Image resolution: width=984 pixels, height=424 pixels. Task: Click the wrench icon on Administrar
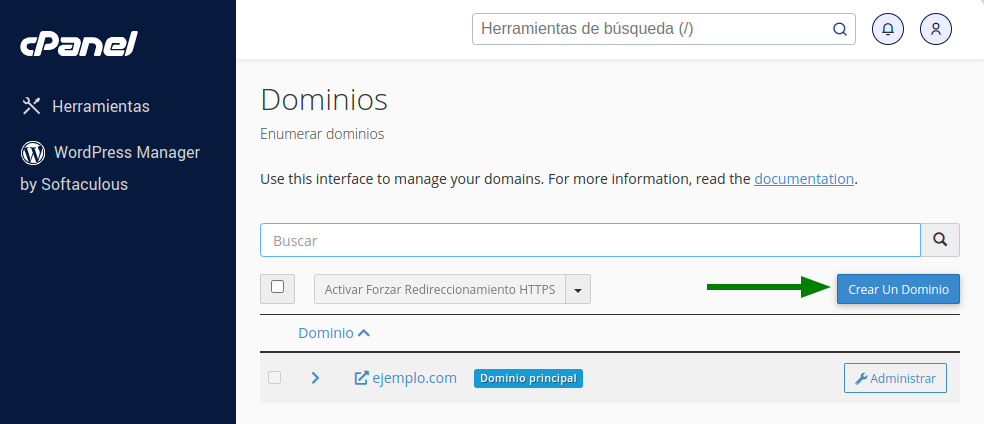click(862, 379)
